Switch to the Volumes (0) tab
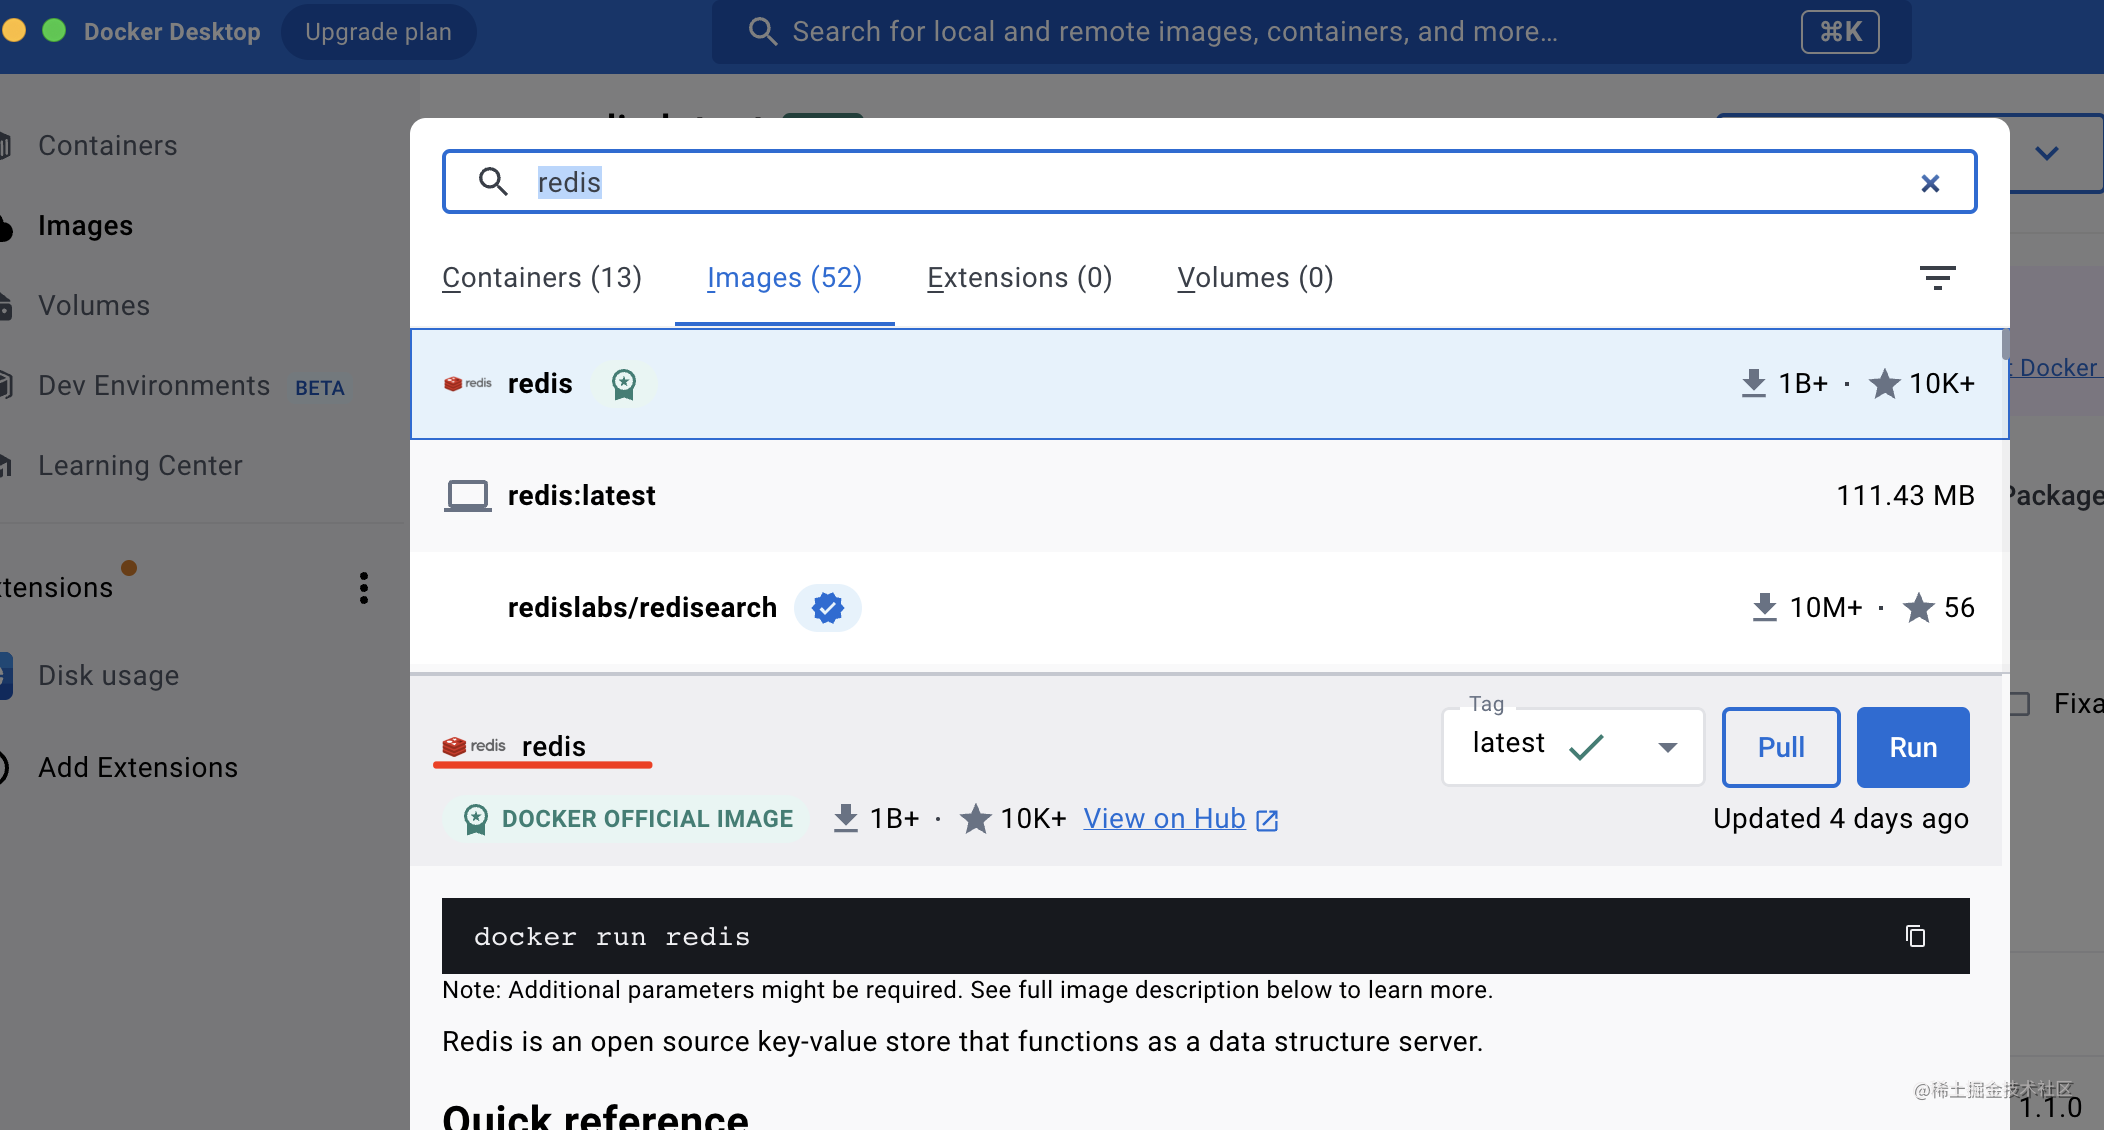Screen dimensions: 2104x1130 pyautogui.click(x=1255, y=278)
